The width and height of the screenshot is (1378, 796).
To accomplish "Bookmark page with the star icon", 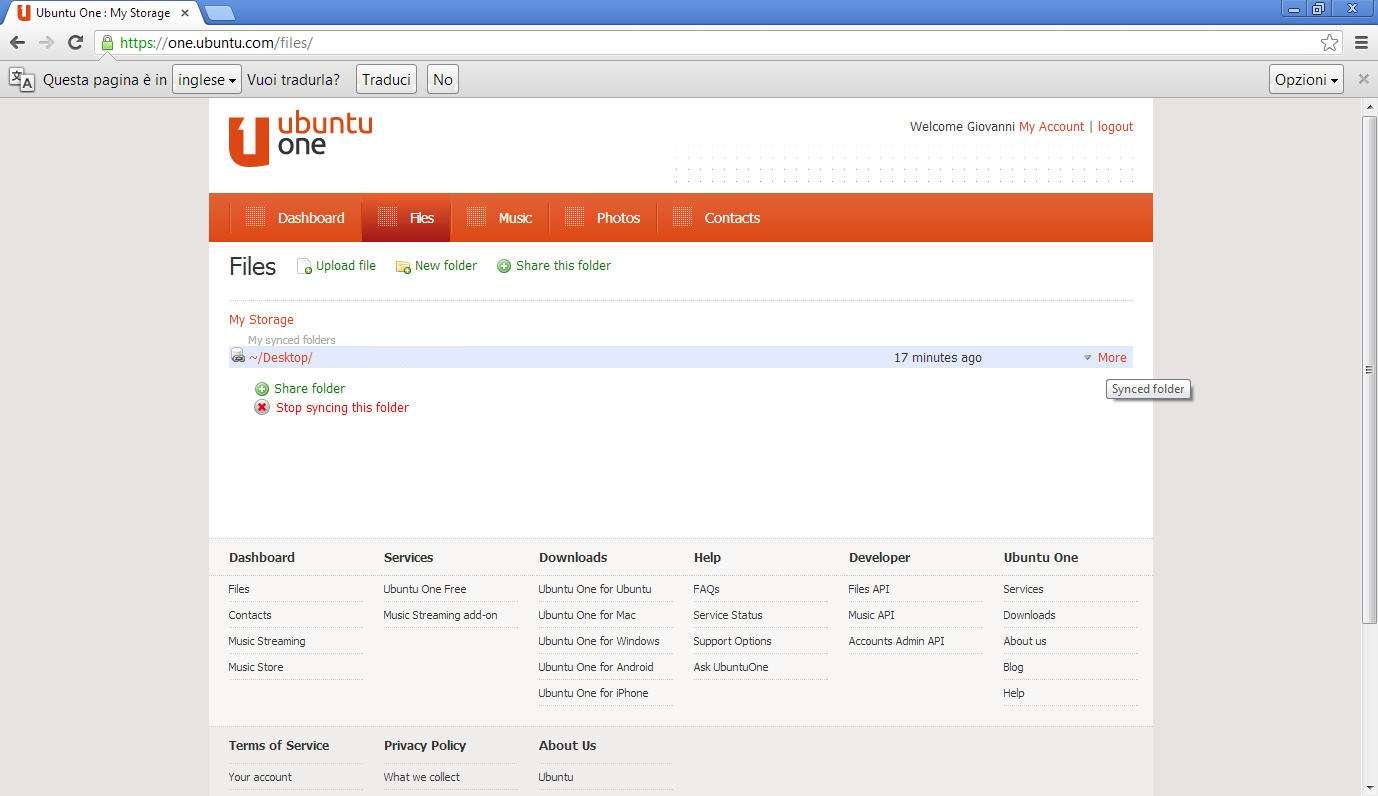I will click(1329, 42).
